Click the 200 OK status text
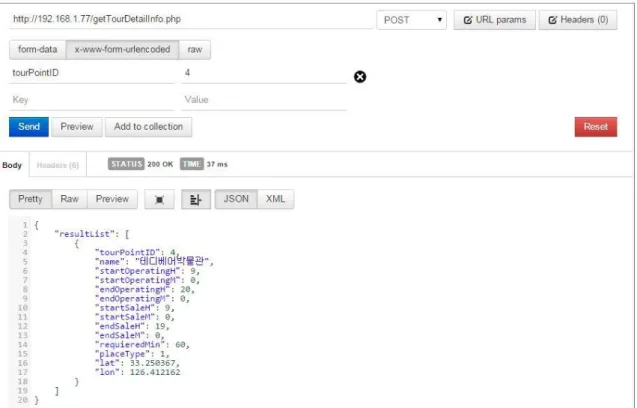Viewport: 637px width, 408px height. [160, 164]
